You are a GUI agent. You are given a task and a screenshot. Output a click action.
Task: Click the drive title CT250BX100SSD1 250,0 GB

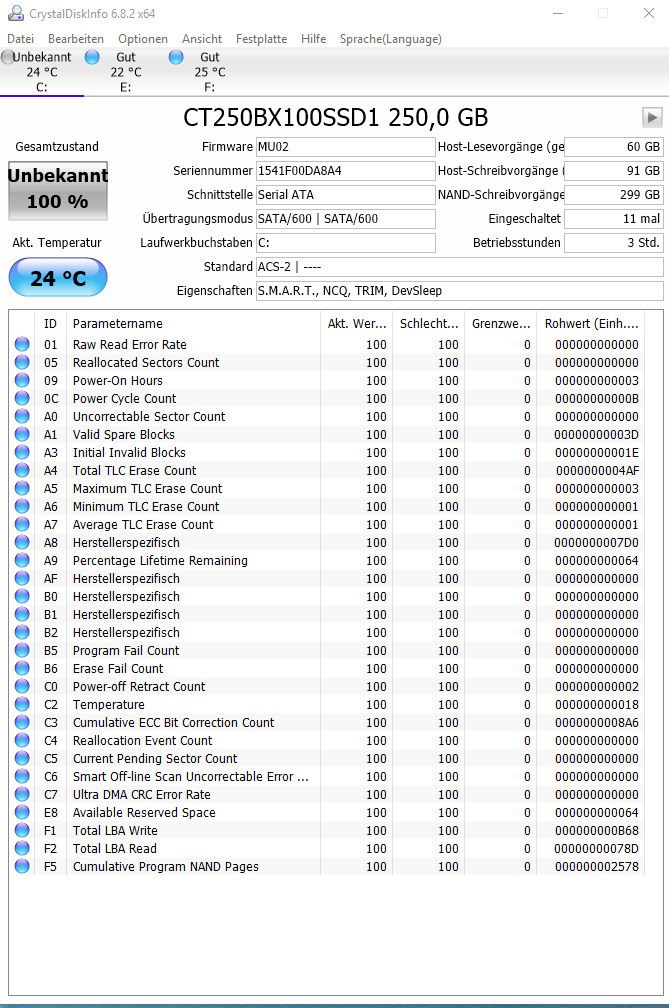coord(335,118)
